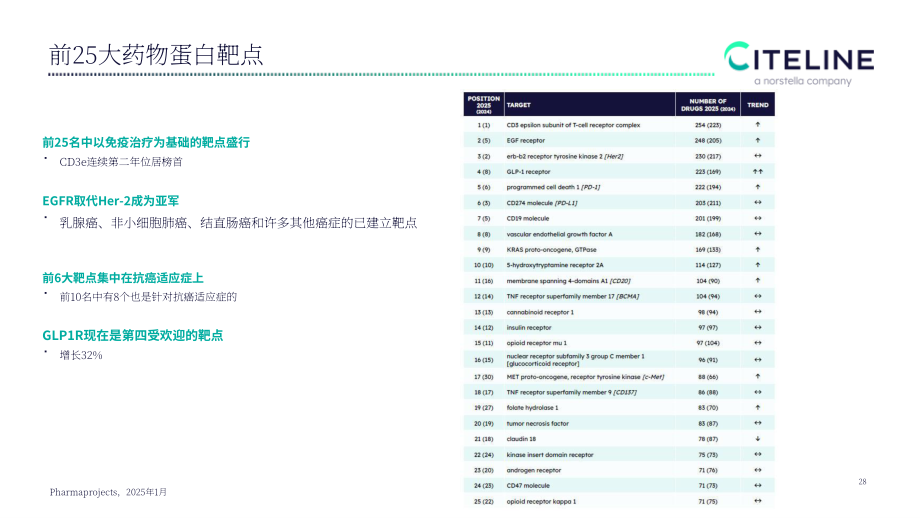Viewport: 920px width, 518px height.
Task: Click position cell 17 (30)
Action: click(483, 377)
